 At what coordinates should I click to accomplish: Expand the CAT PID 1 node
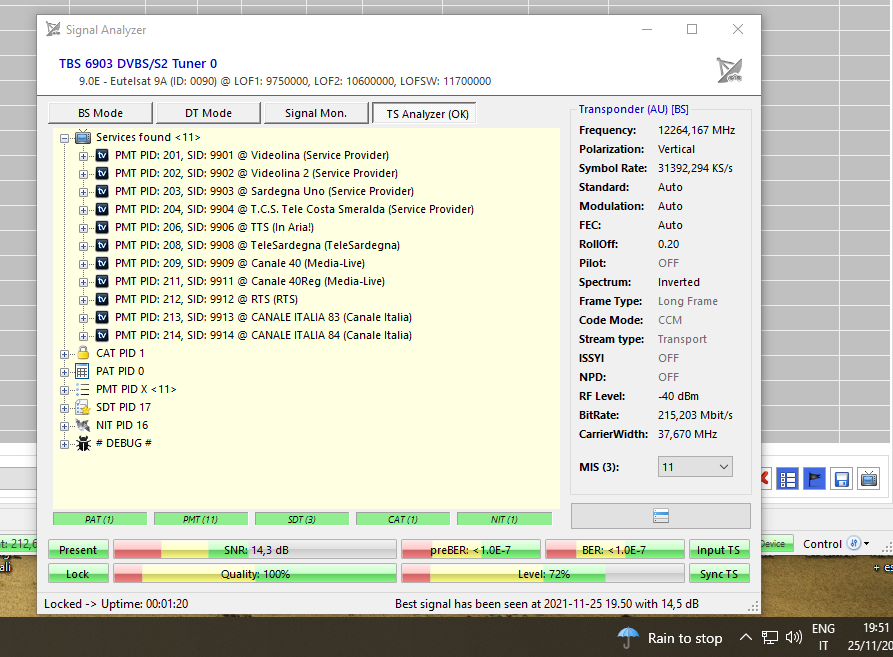[64, 354]
